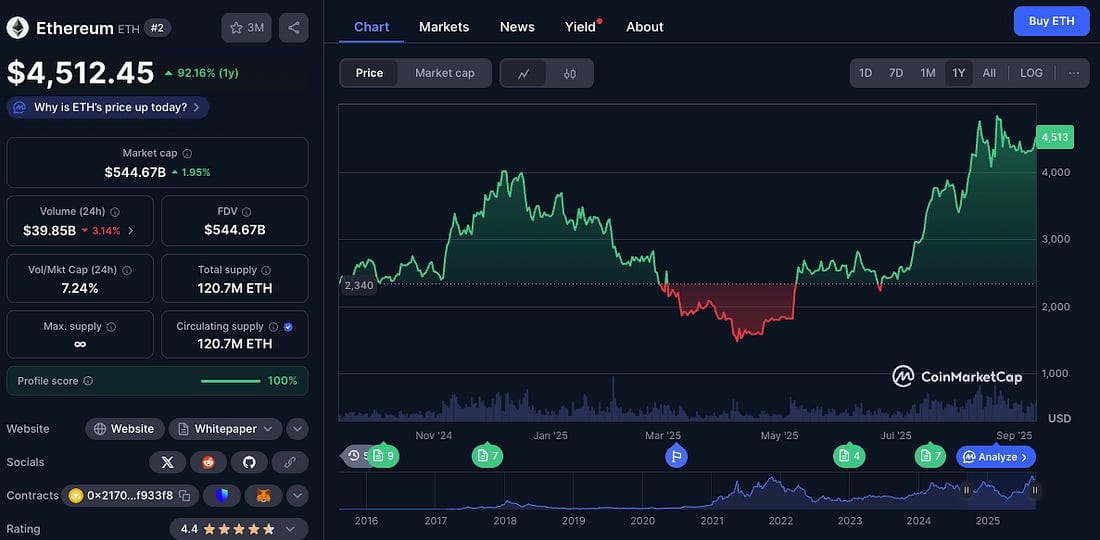Switch to line chart view
This screenshot has width=1100, height=540.
pos(523,74)
